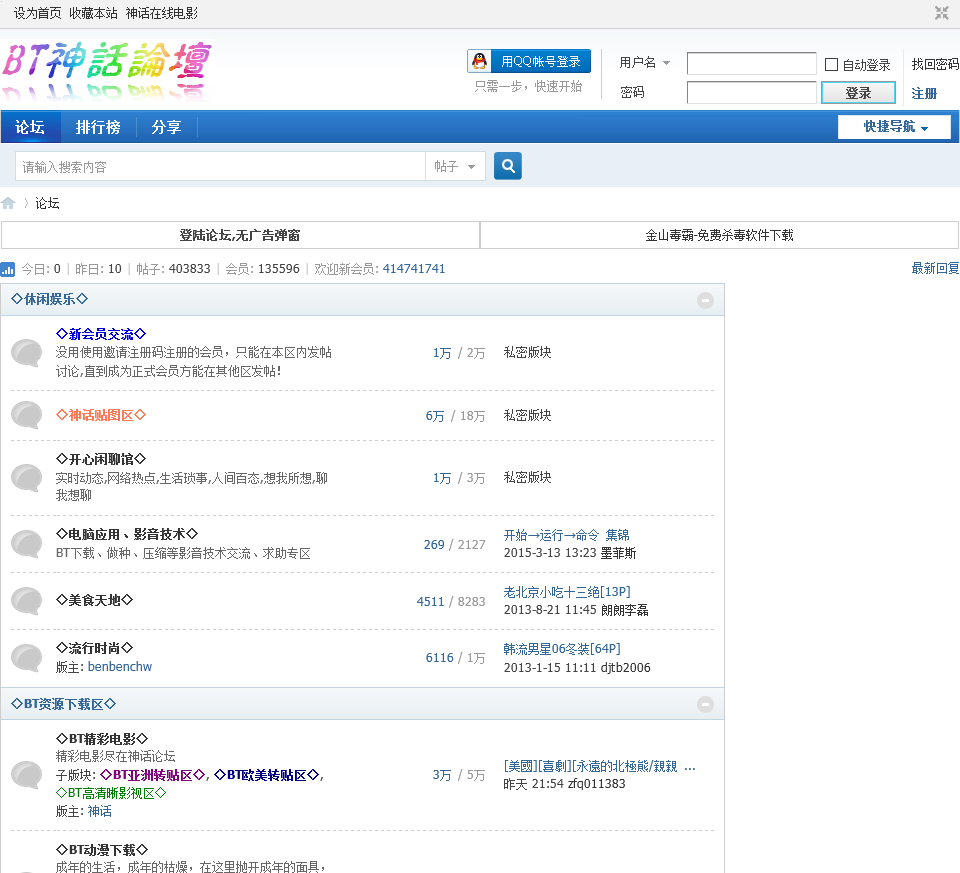The image size is (960, 873).
Task: Click the collapse icon at top right corner
Action: (x=942, y=13)
